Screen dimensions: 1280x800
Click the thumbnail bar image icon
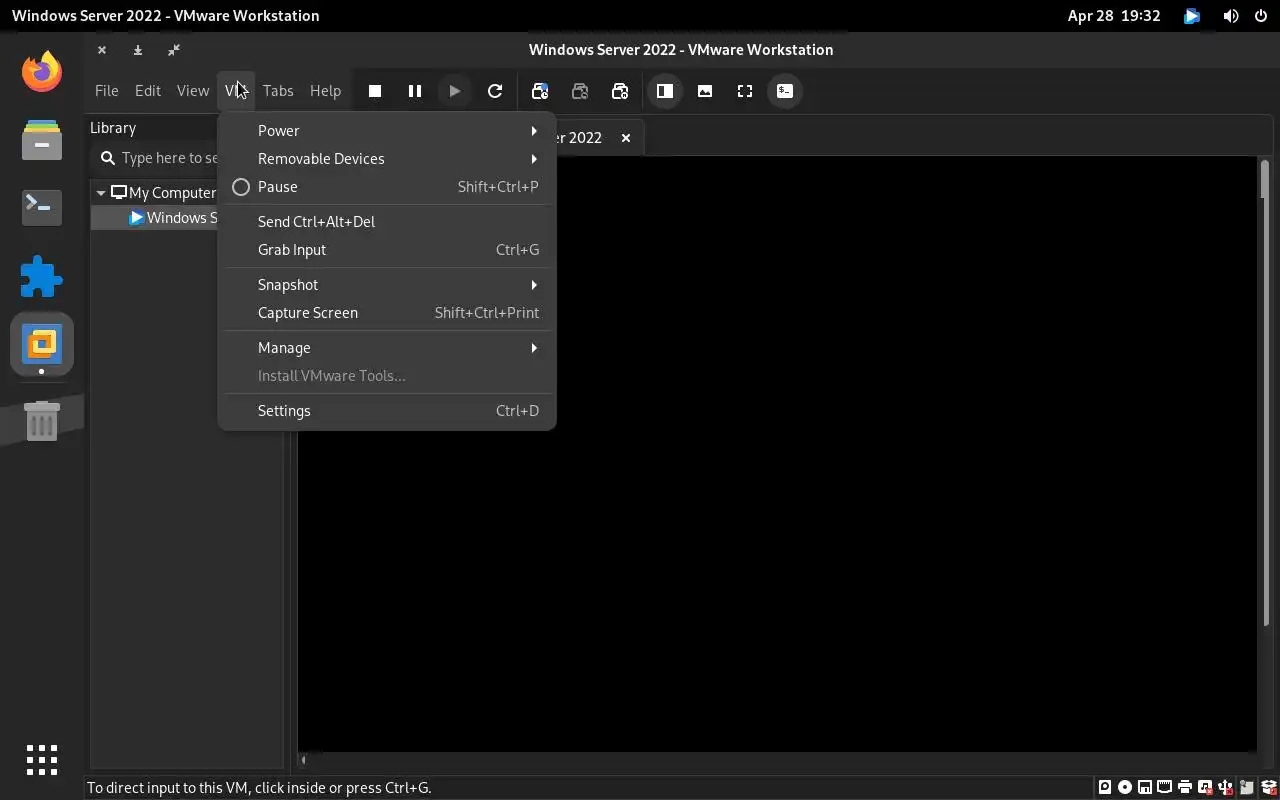pos(705,91)
